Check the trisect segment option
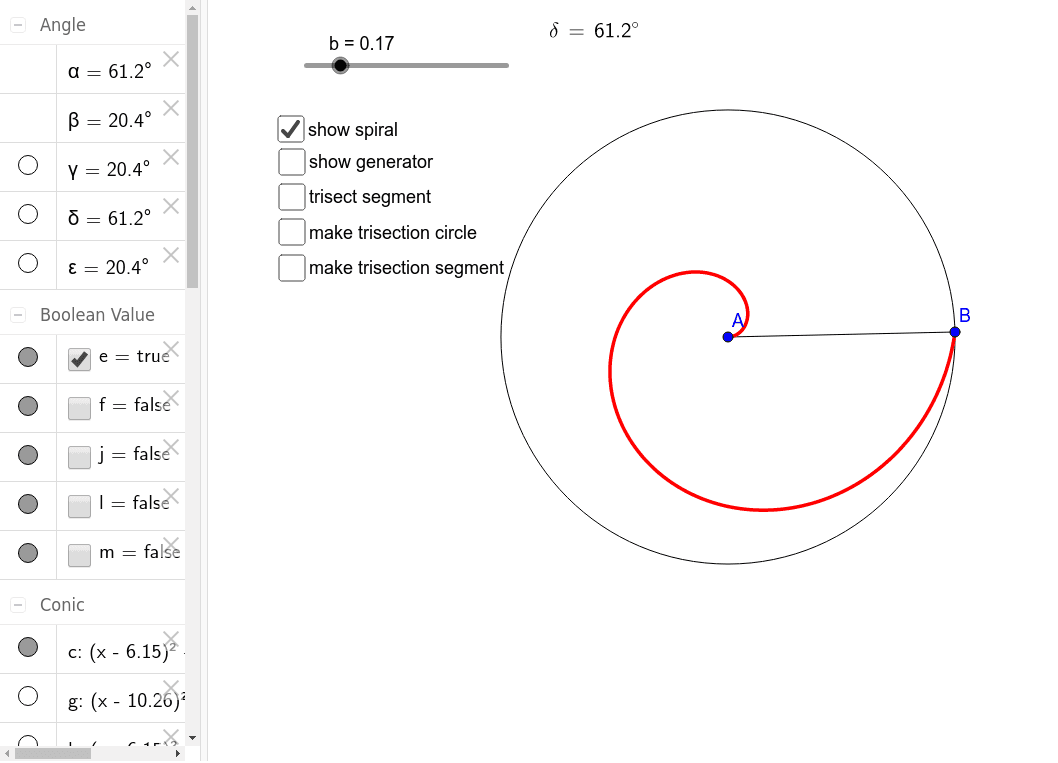Viewport: 1058px width, 763px height. [x=291, y=196]
